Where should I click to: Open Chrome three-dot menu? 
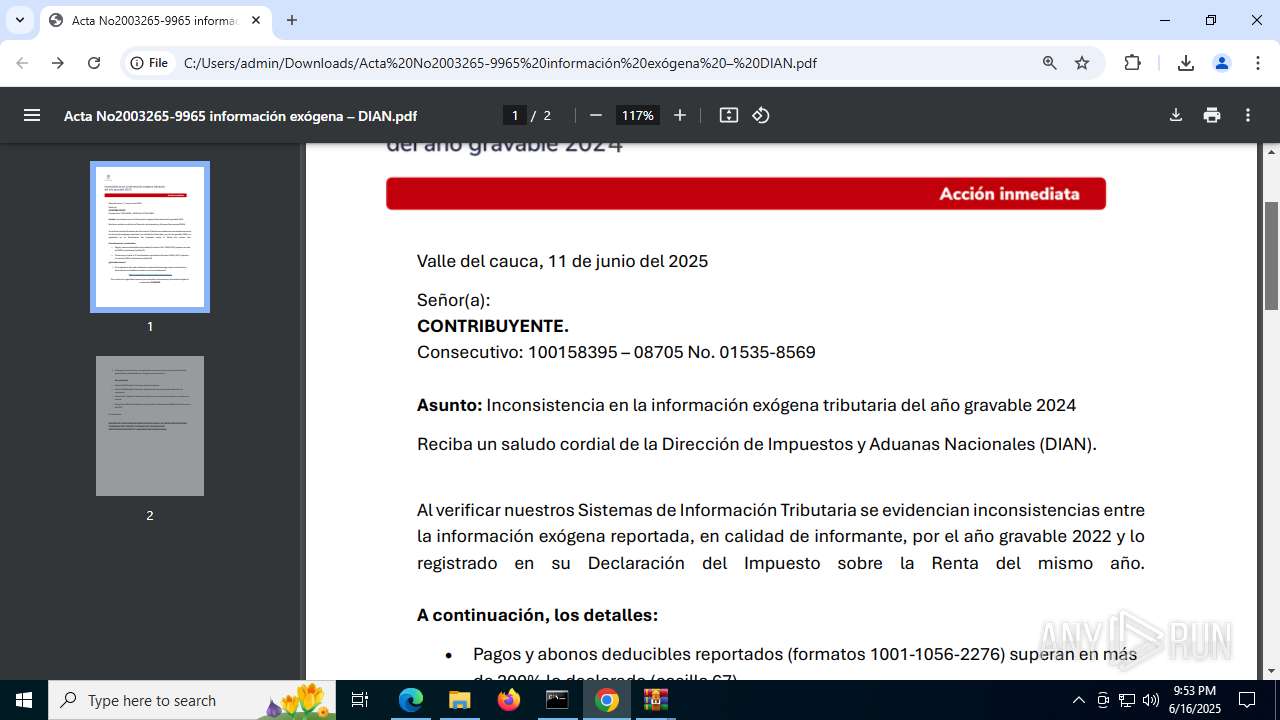click(x=1258, y=63)
